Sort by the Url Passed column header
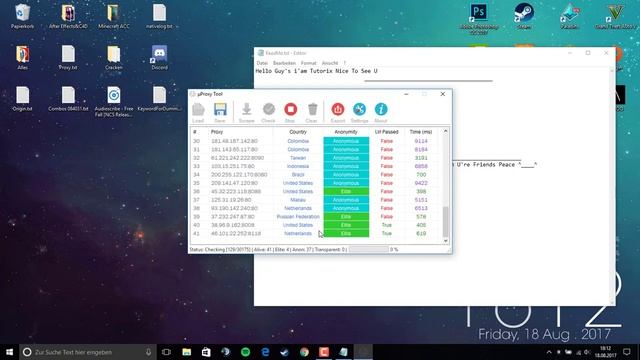Viewport: 640px width, 360px height. (x=387, y=132)
